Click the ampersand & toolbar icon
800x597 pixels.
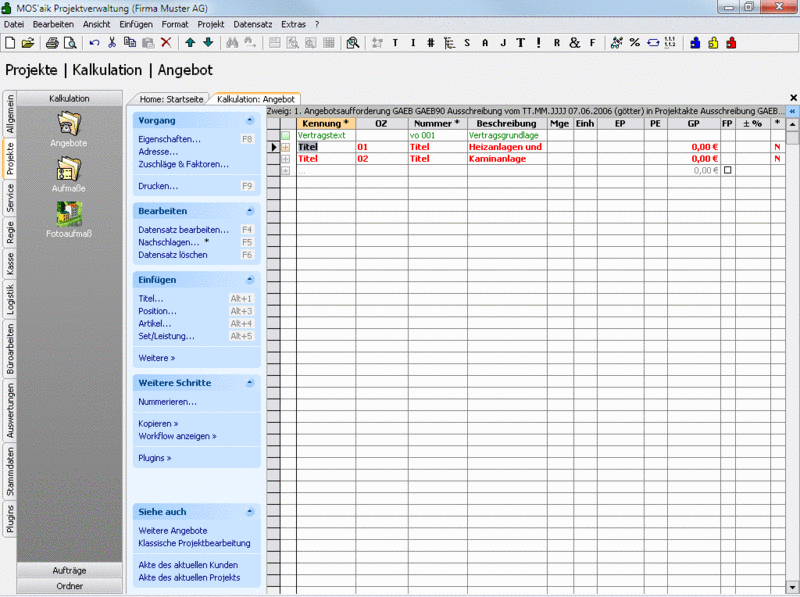pos(574,43)
